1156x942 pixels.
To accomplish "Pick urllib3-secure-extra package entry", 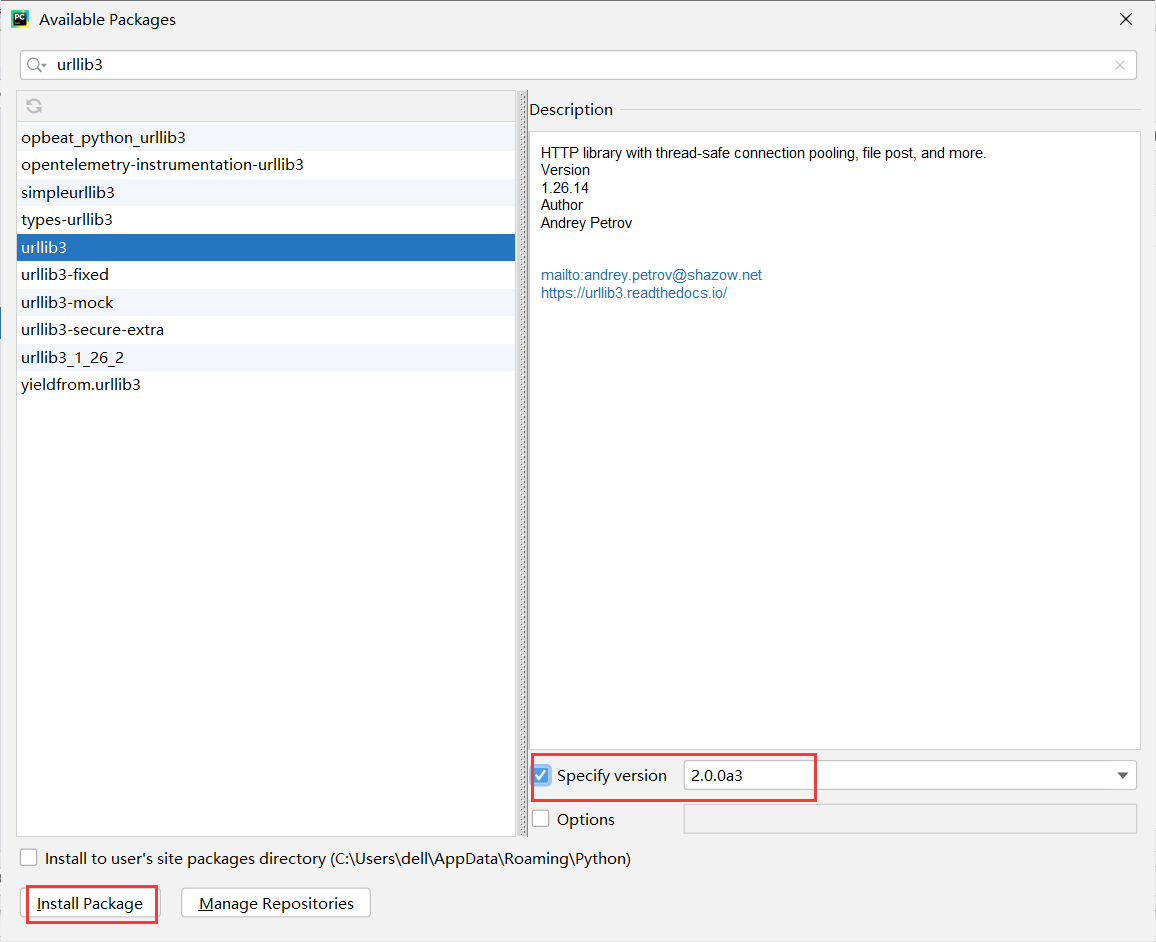I will (x=92, y=329).
